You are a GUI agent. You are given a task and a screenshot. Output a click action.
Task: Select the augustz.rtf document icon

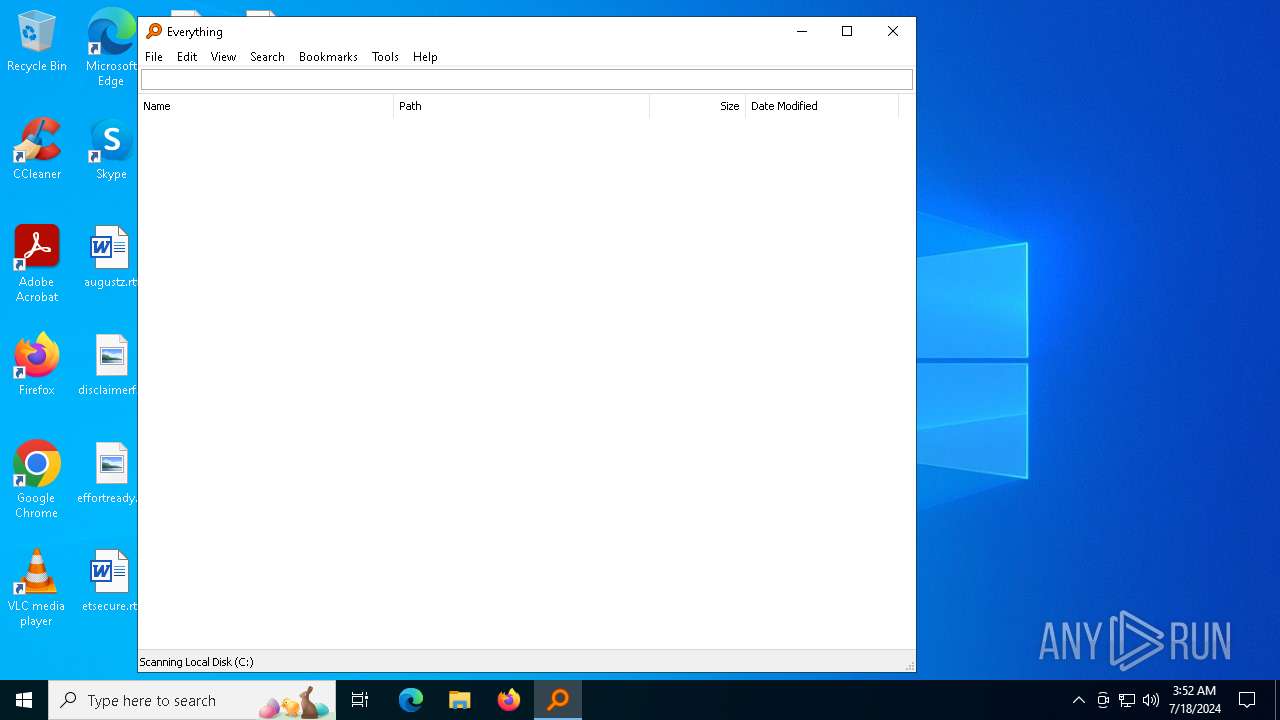[x=110, y=257]
